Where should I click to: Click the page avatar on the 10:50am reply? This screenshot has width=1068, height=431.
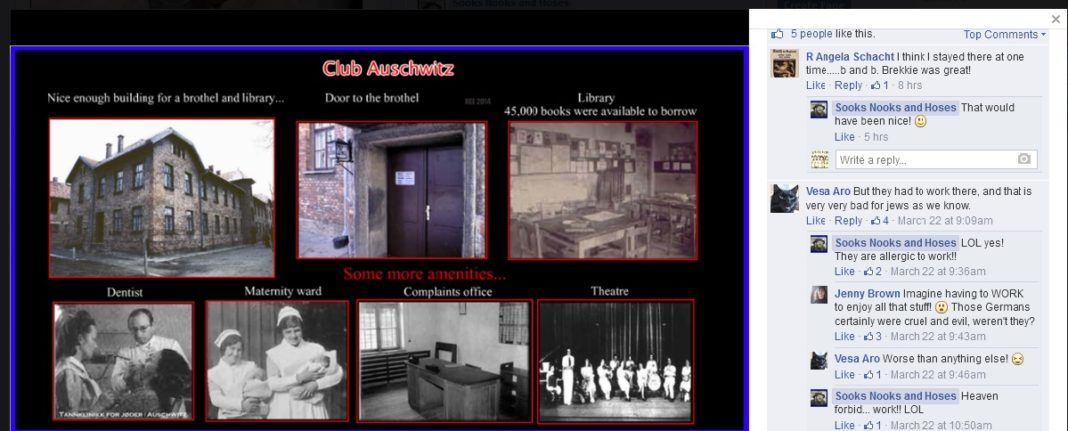coord(819,398)
